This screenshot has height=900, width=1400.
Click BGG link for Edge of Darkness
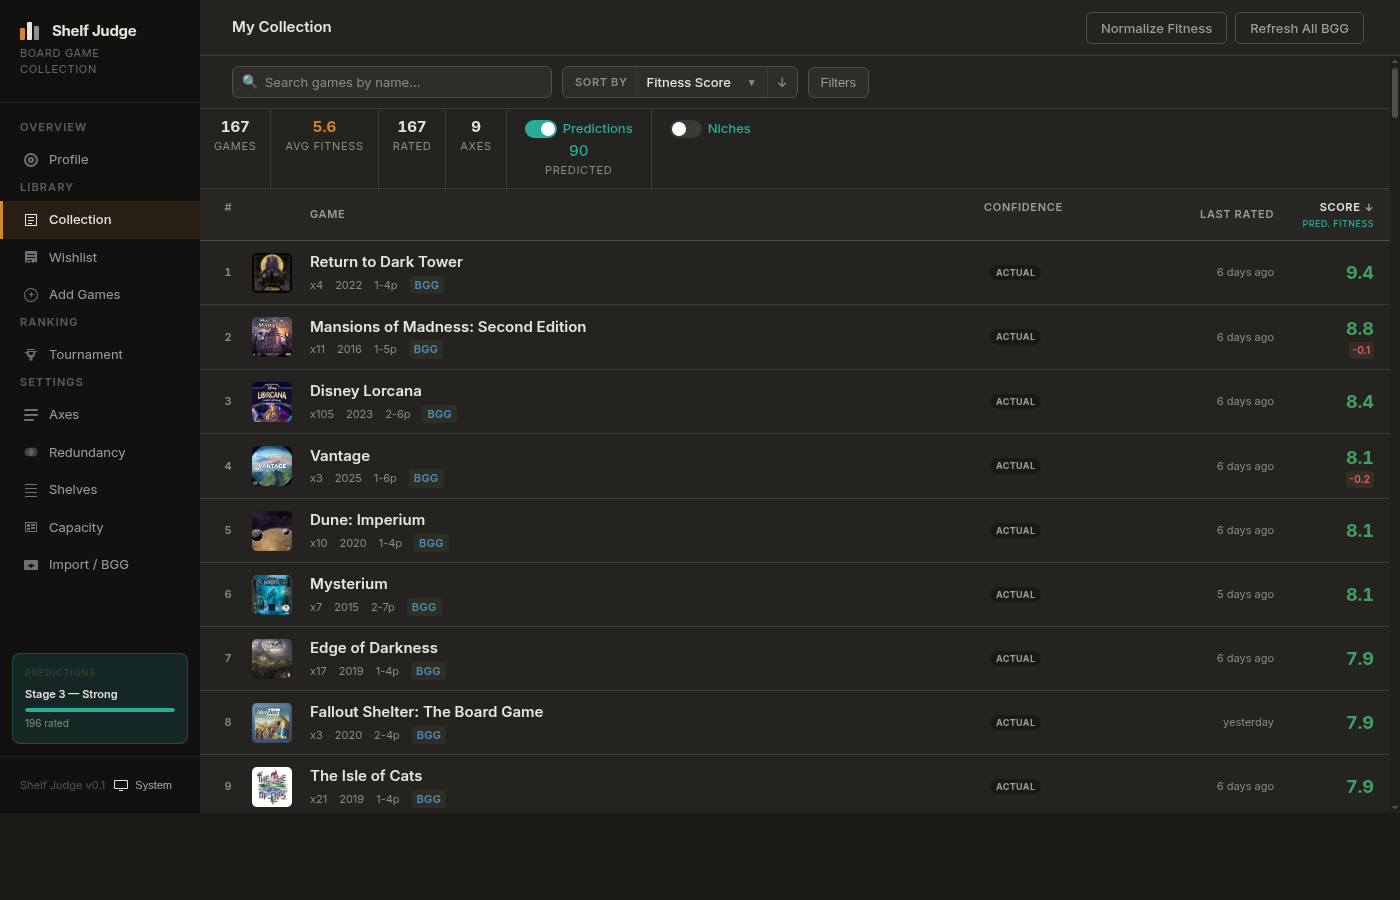[428, 671]
